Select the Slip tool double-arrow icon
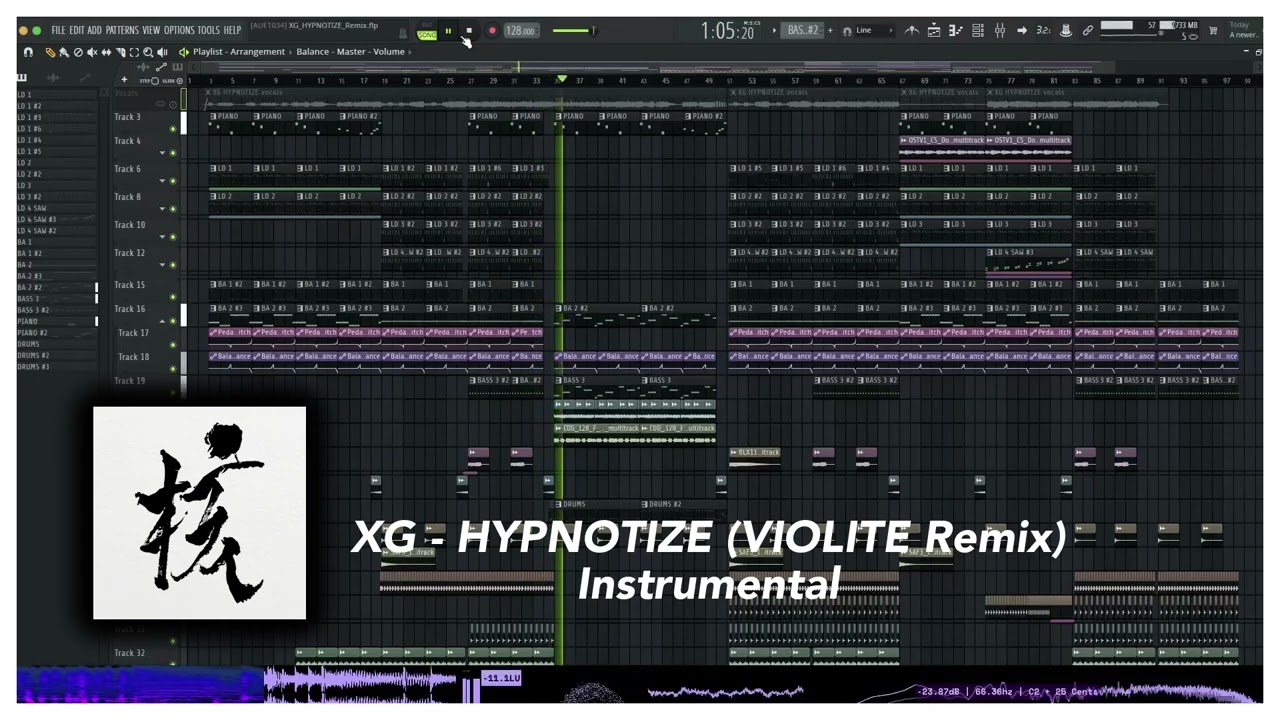1280x720 pixels. pos(106,52)
